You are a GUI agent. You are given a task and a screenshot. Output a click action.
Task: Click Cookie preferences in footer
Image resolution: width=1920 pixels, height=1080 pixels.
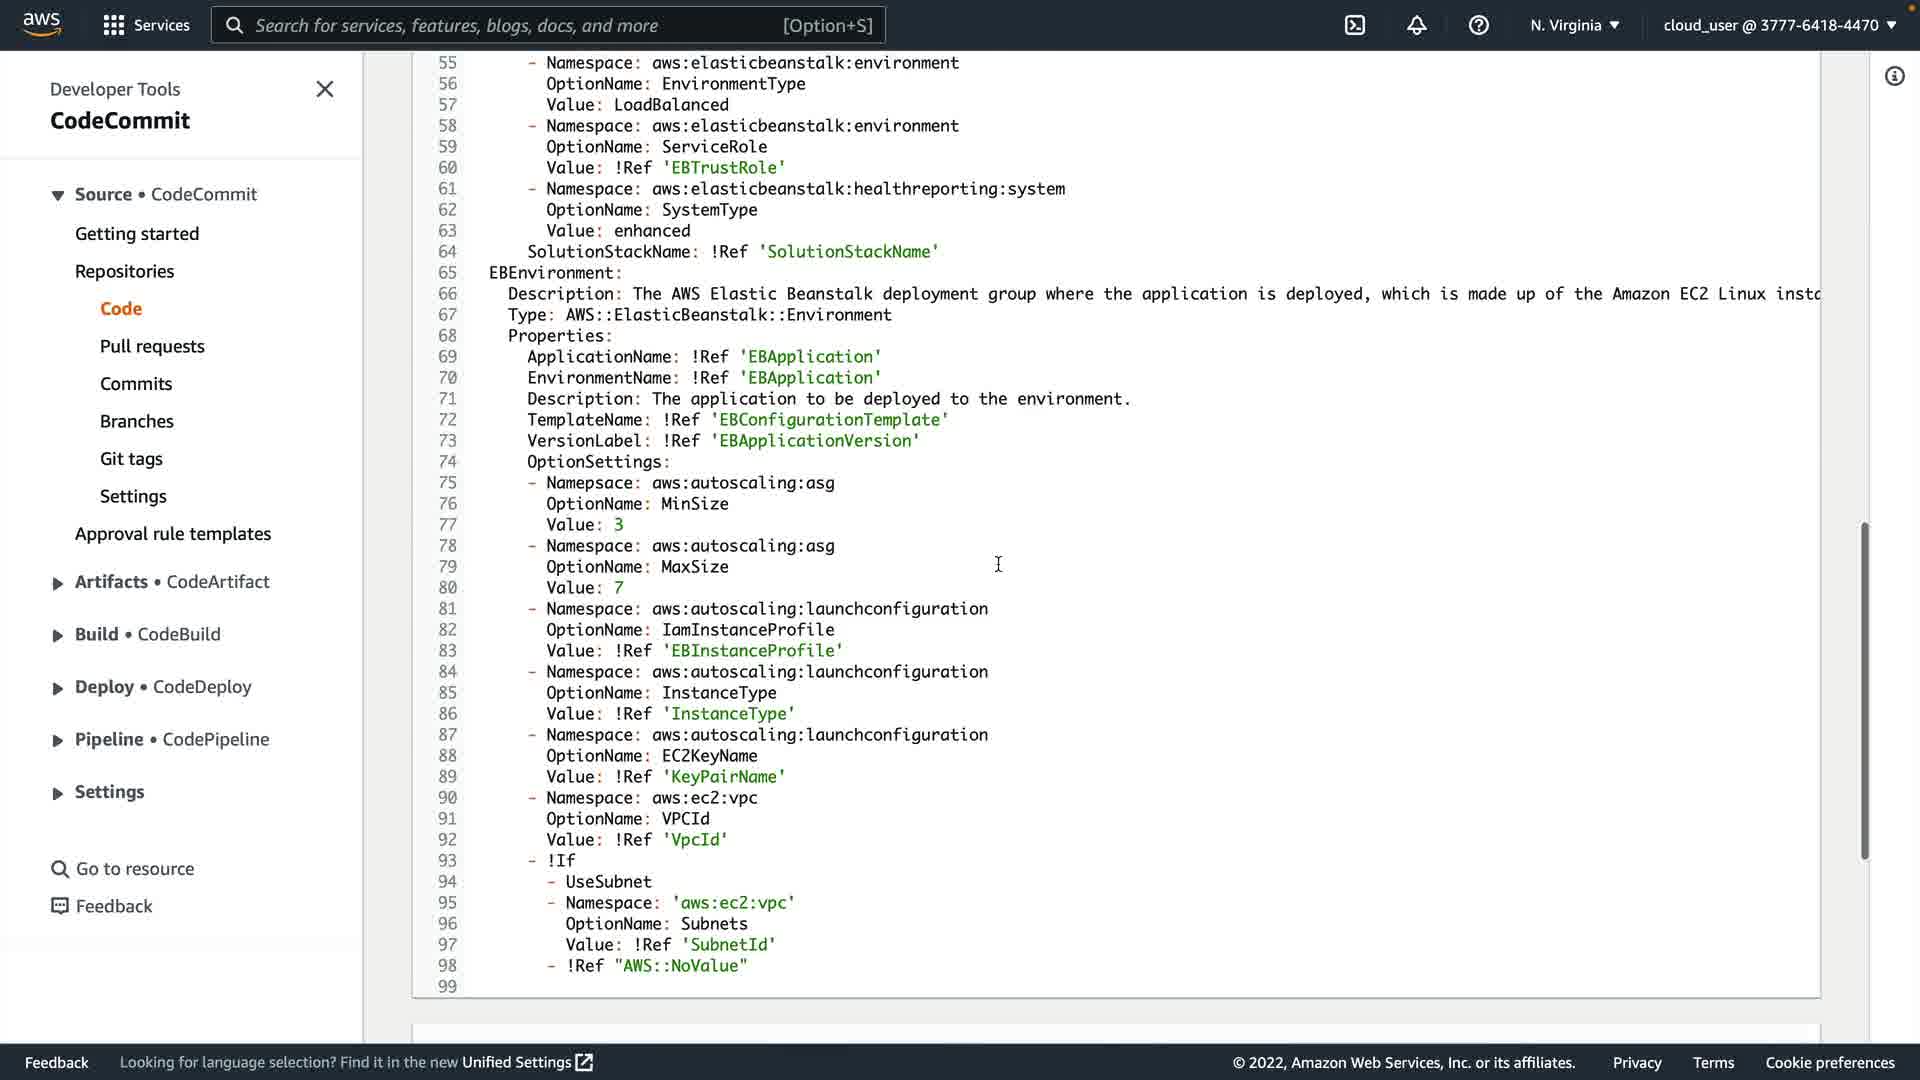pos(1830,1062)
